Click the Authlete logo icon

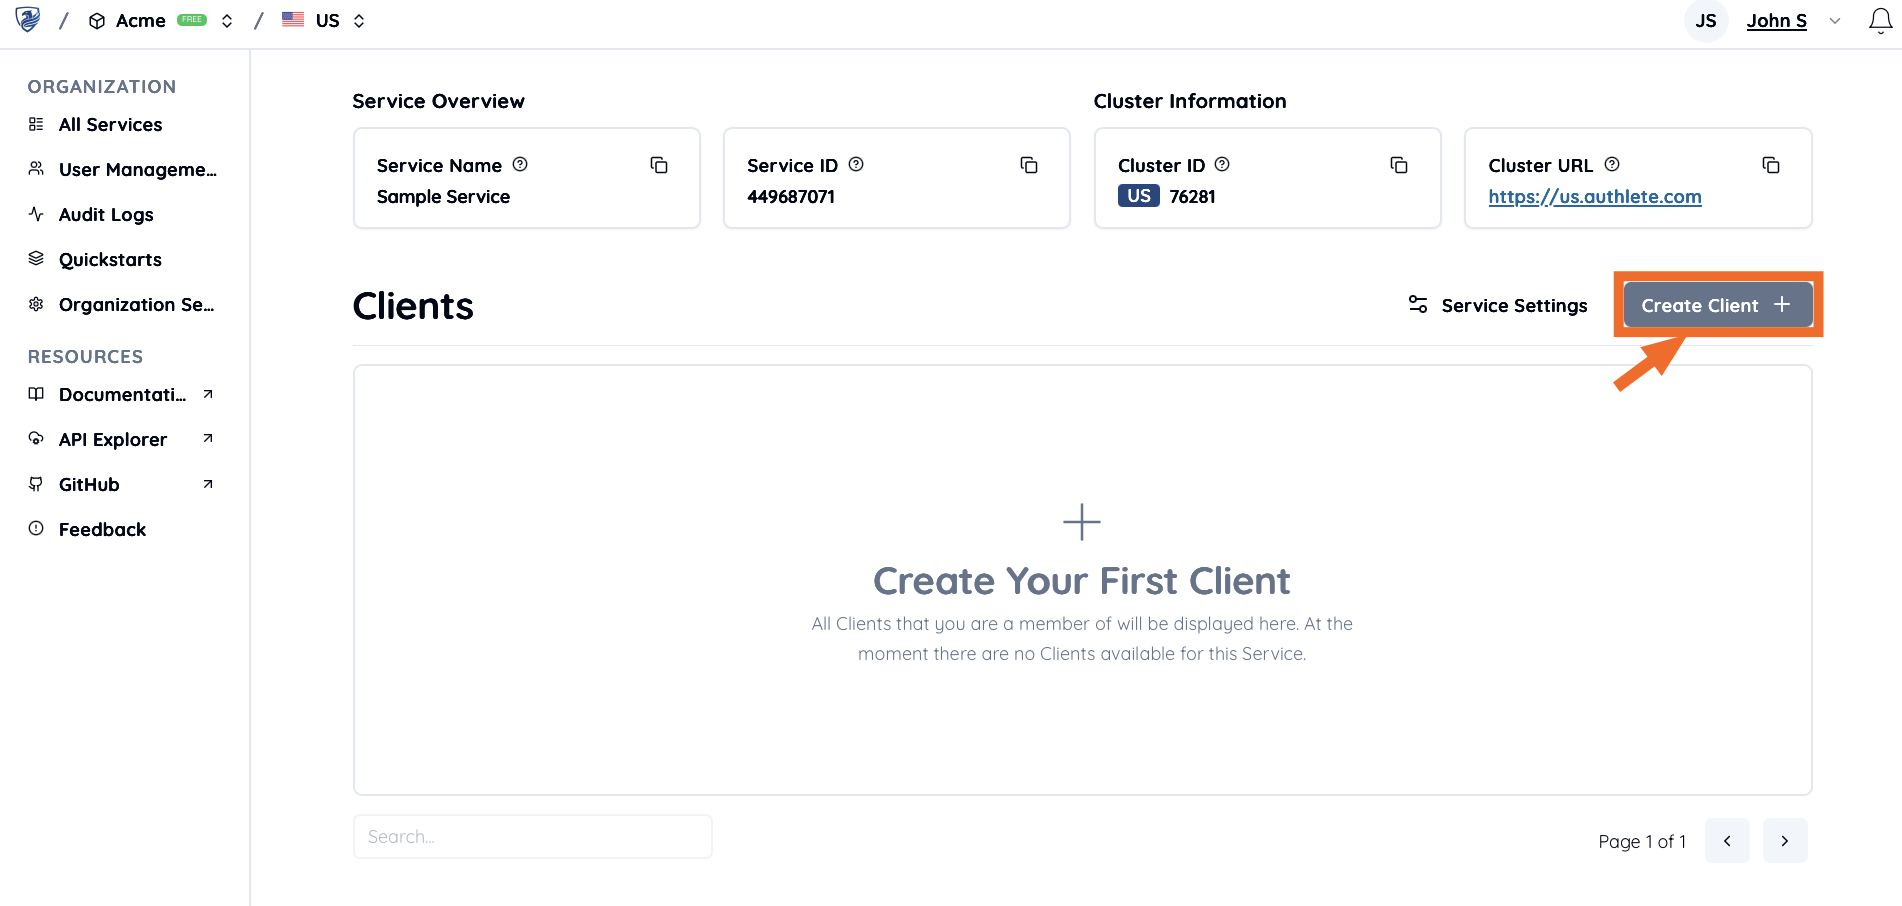pos(28,20)
